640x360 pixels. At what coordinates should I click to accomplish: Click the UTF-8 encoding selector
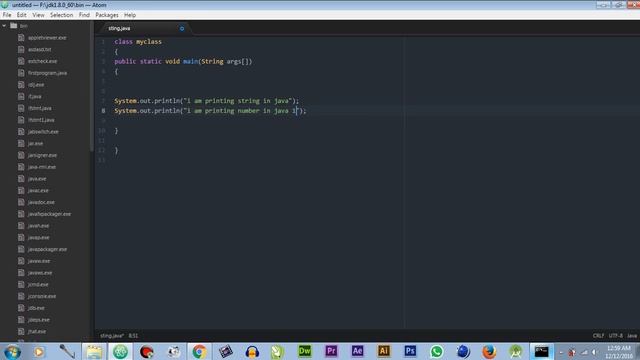(x=616, y=336)
